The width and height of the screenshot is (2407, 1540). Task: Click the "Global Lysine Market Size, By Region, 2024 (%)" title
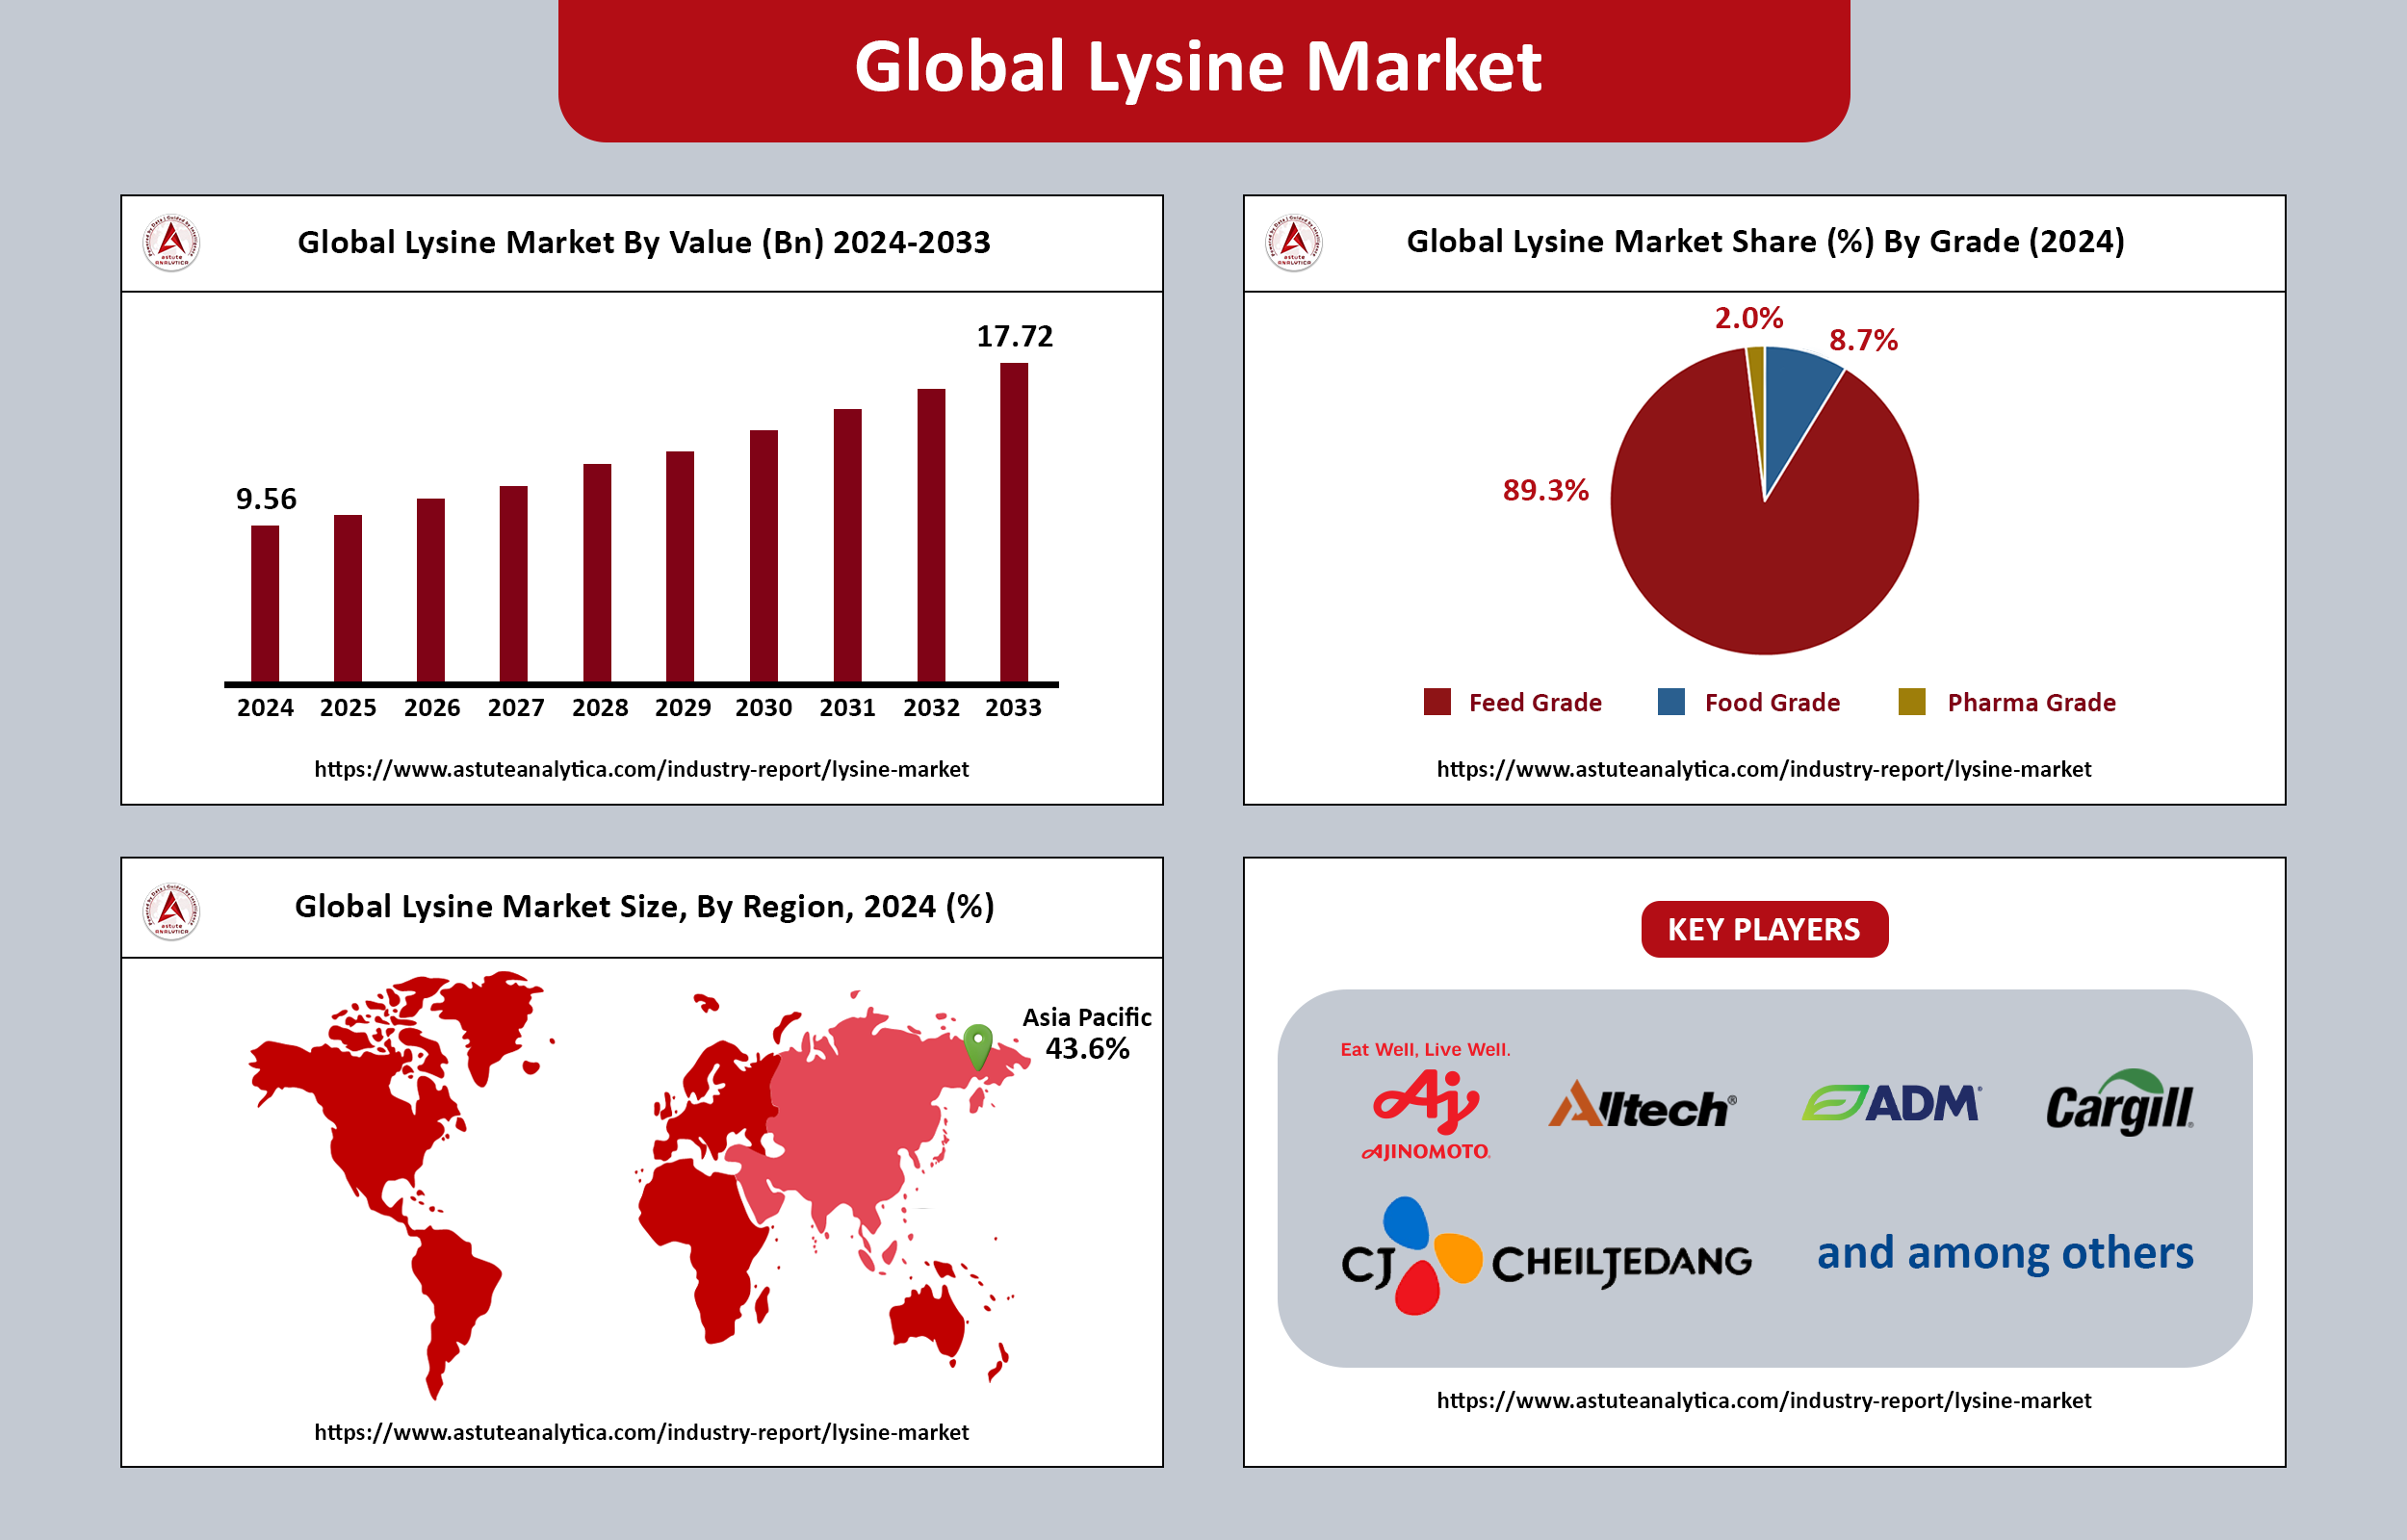pos(644,907)
